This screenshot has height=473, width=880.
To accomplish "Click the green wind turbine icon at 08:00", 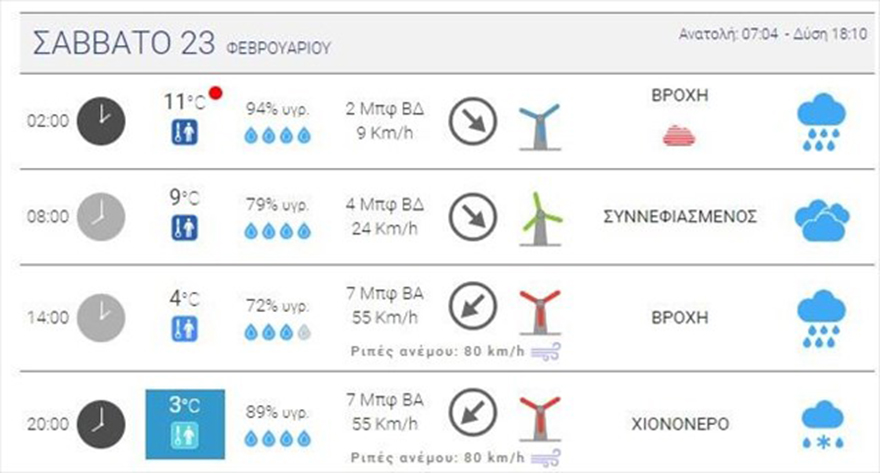I will pos(540,218).
